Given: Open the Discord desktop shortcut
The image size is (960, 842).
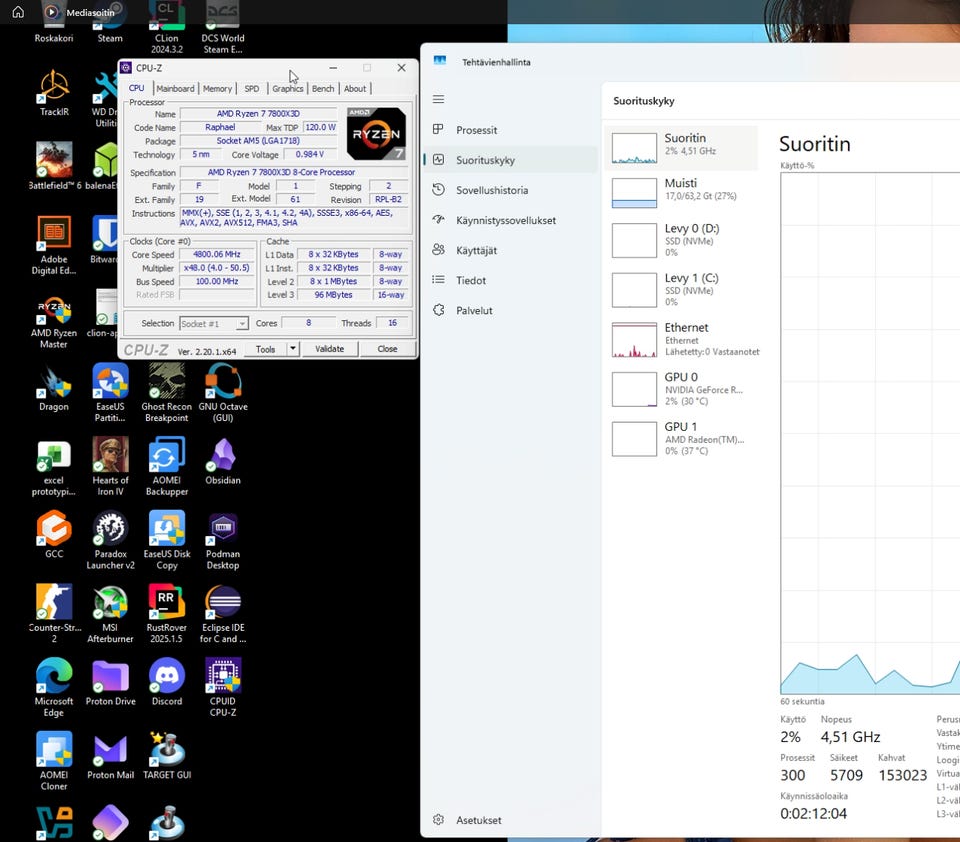Looking at the screenshot, I should click(167, 681).
